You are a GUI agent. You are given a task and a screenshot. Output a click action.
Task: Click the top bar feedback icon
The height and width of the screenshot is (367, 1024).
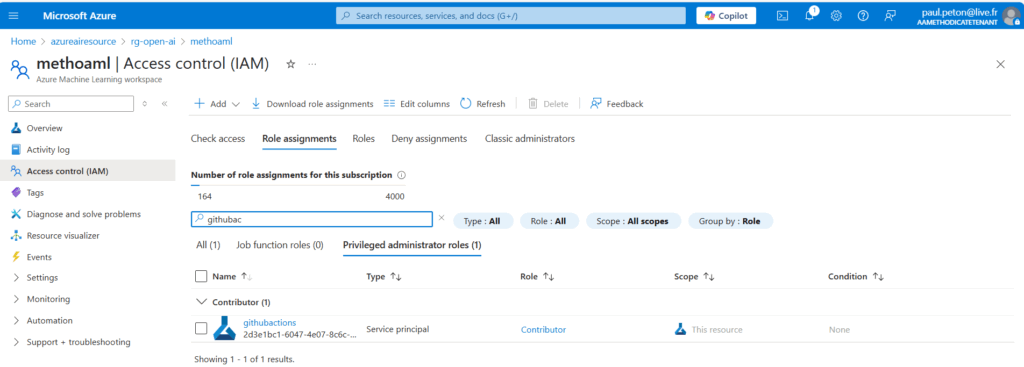pos(889,16)
